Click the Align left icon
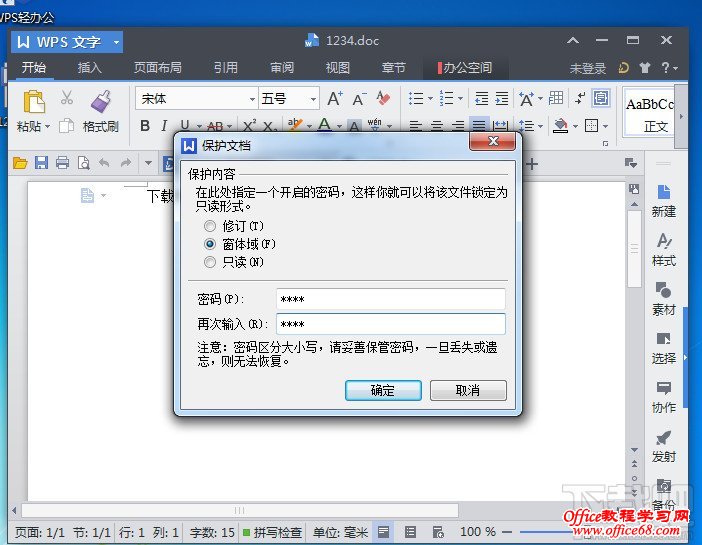The image size is (702, 545). coord(415,126)
